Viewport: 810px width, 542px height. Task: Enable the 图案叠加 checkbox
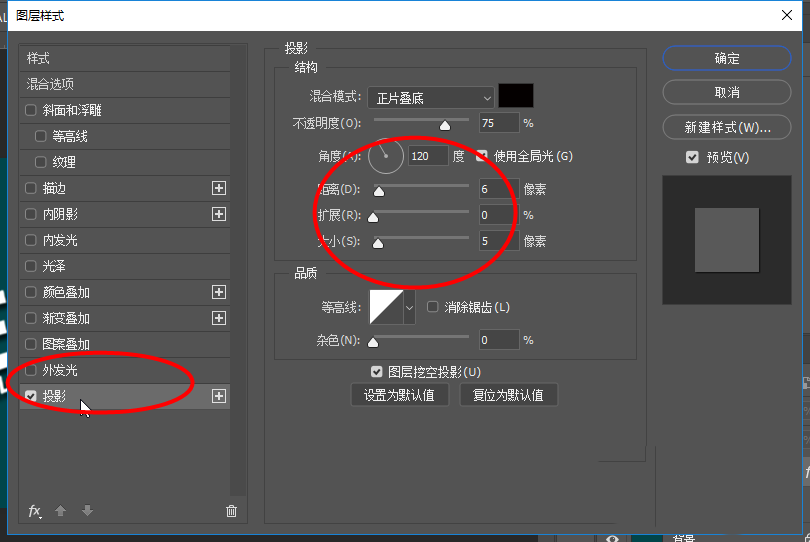pyautogui.click(x=30, y=344)
